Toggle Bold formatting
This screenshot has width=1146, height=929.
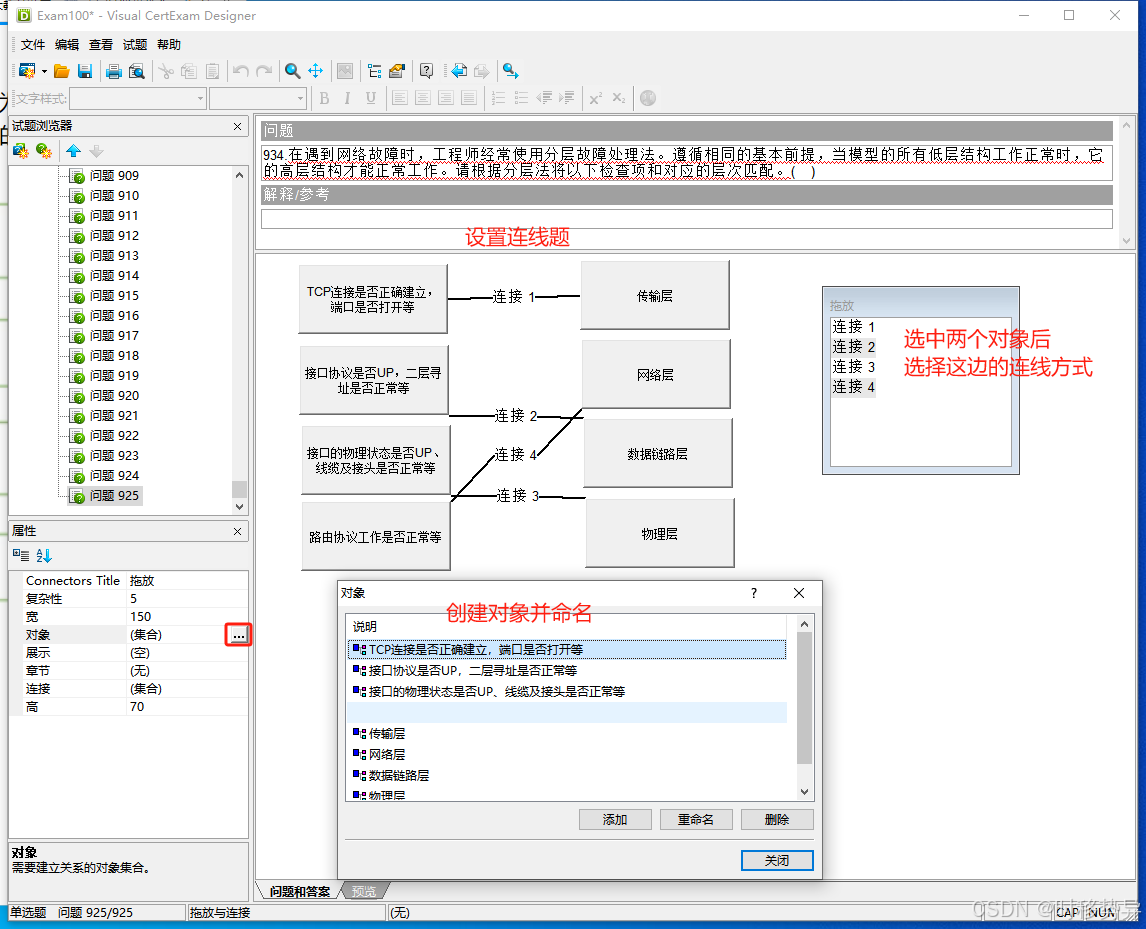(x=325, y=98)
